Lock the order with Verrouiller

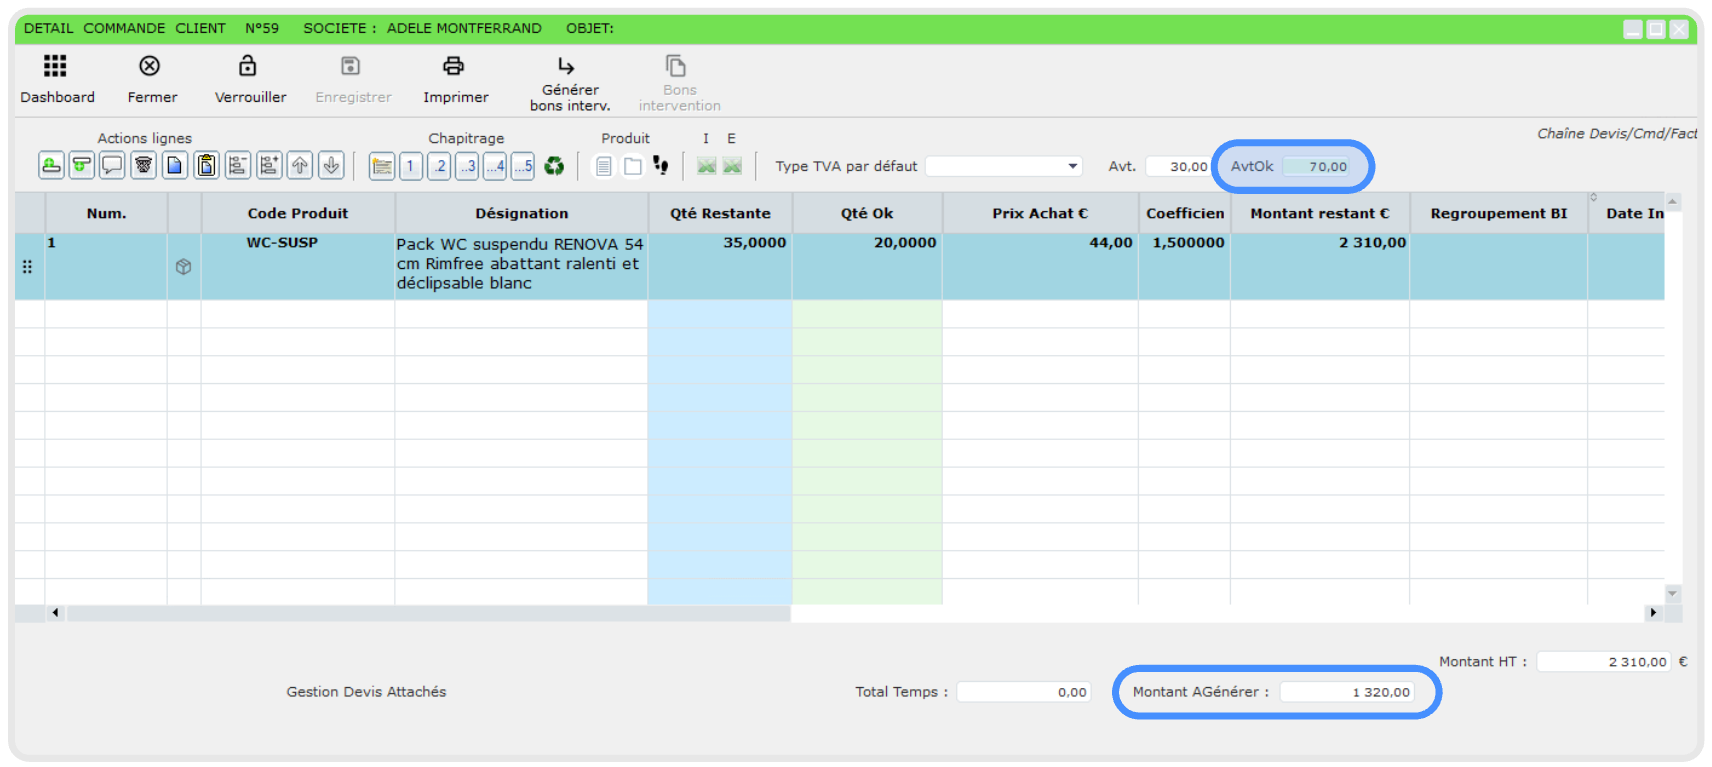click(x=247, y=66)
